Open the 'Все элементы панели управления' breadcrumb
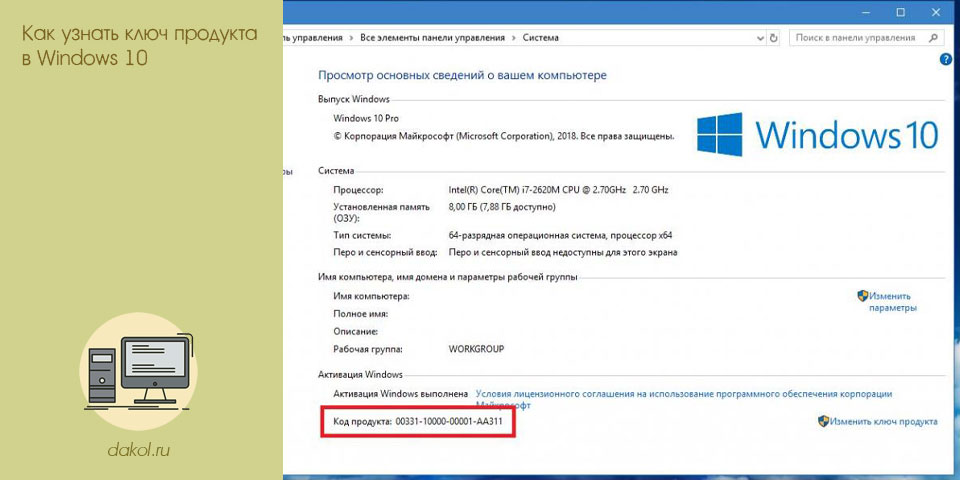Screen dimensions: 960x480 pyautogui.click(x=432, y=38)
